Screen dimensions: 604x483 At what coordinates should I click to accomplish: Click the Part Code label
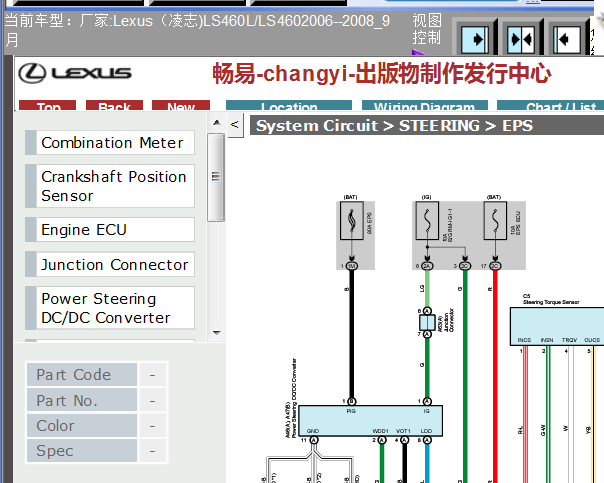click(x=82, y=374)
